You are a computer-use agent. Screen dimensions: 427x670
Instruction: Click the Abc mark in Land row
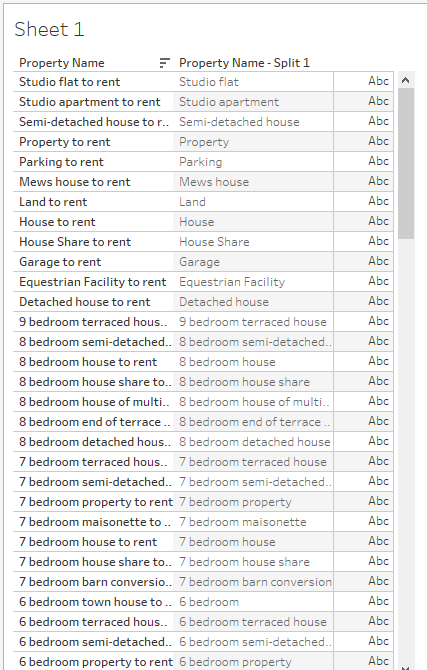click(378, 201)
